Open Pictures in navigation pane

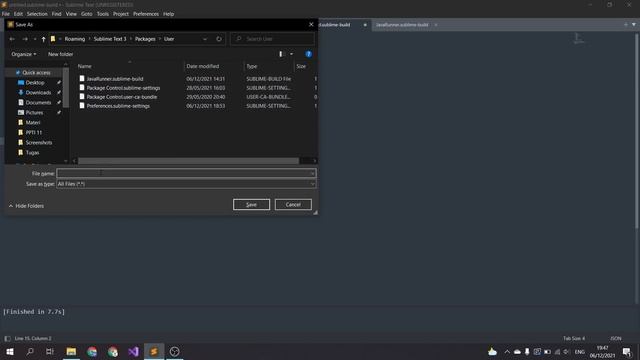[x=34, y=113]
